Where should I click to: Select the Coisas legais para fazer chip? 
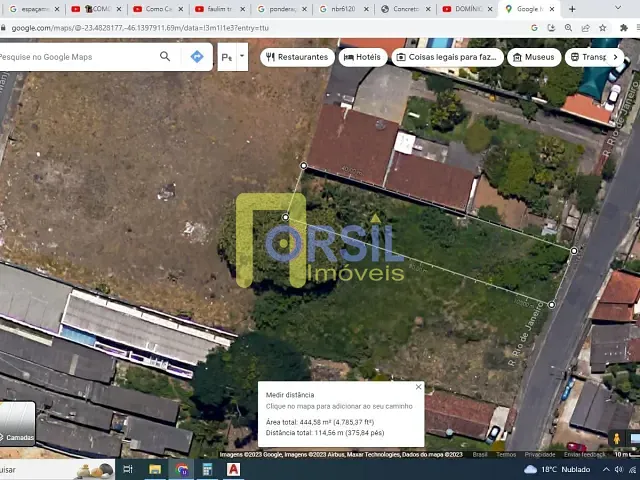point(447,57)
